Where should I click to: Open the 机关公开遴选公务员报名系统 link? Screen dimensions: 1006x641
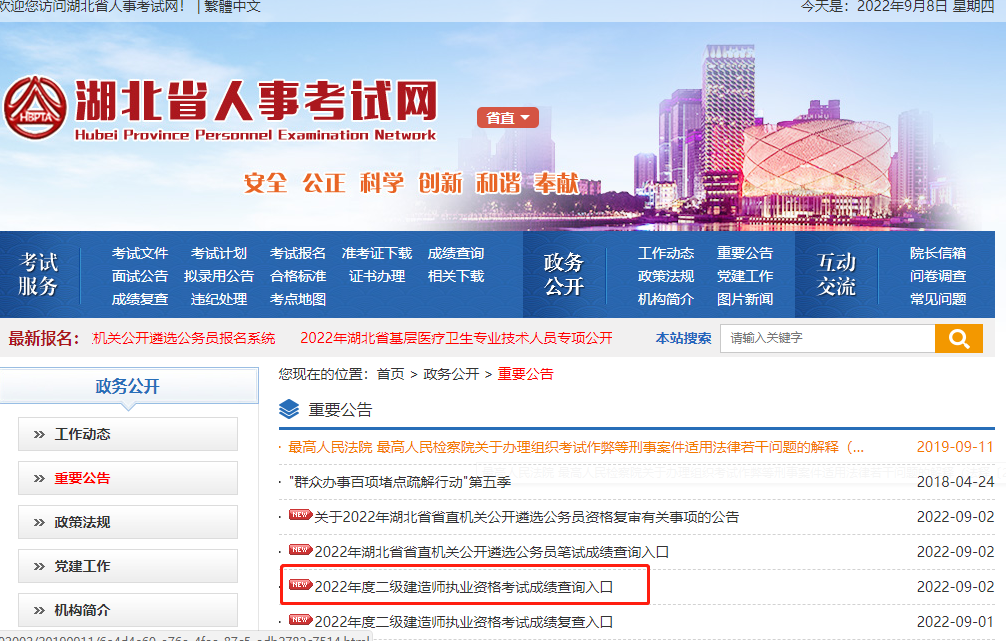184,338
